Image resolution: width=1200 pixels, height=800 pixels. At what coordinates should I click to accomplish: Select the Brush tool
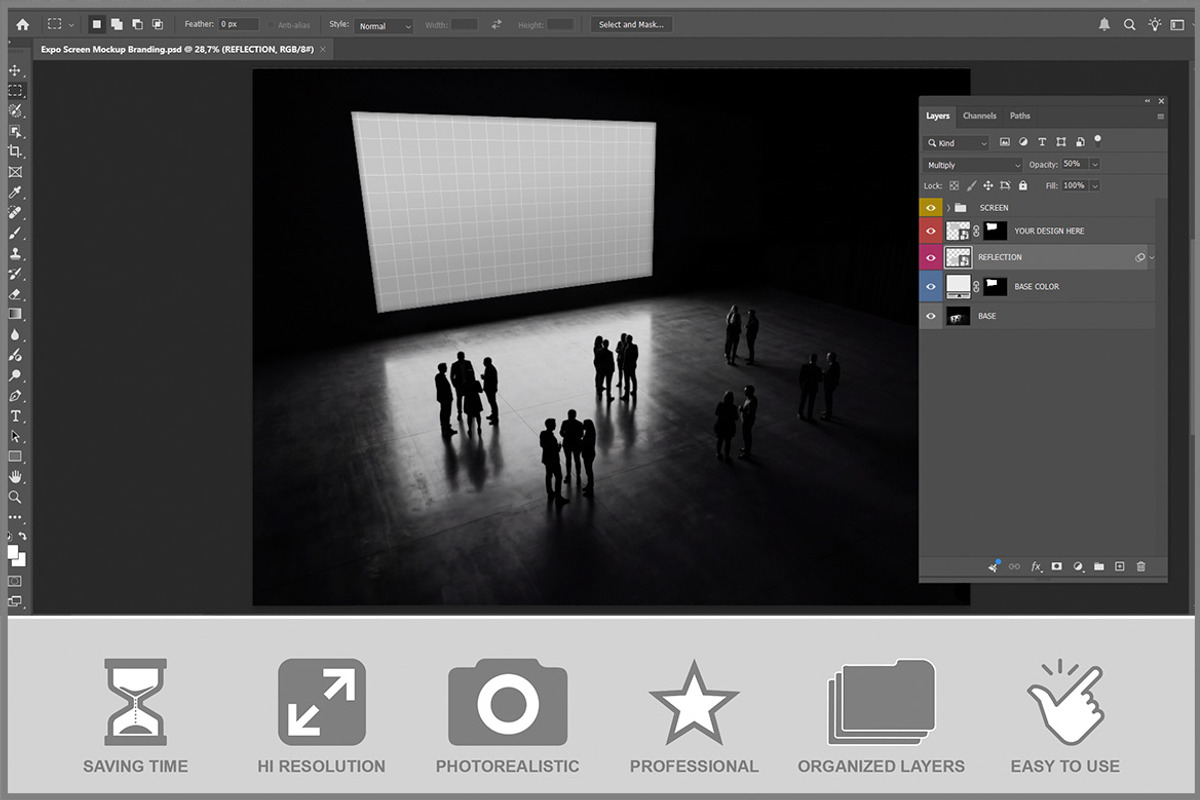tap(15, 233)
